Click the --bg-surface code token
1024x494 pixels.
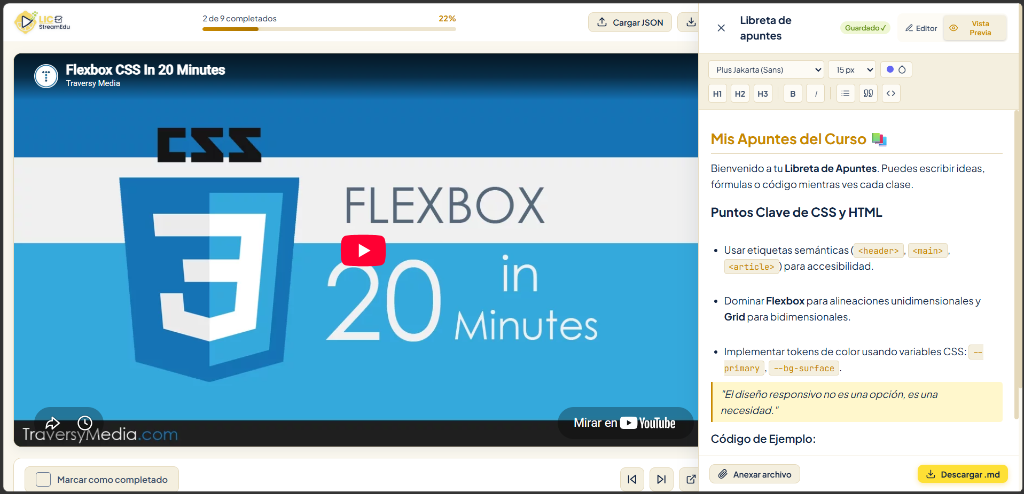tap(803, 369)
